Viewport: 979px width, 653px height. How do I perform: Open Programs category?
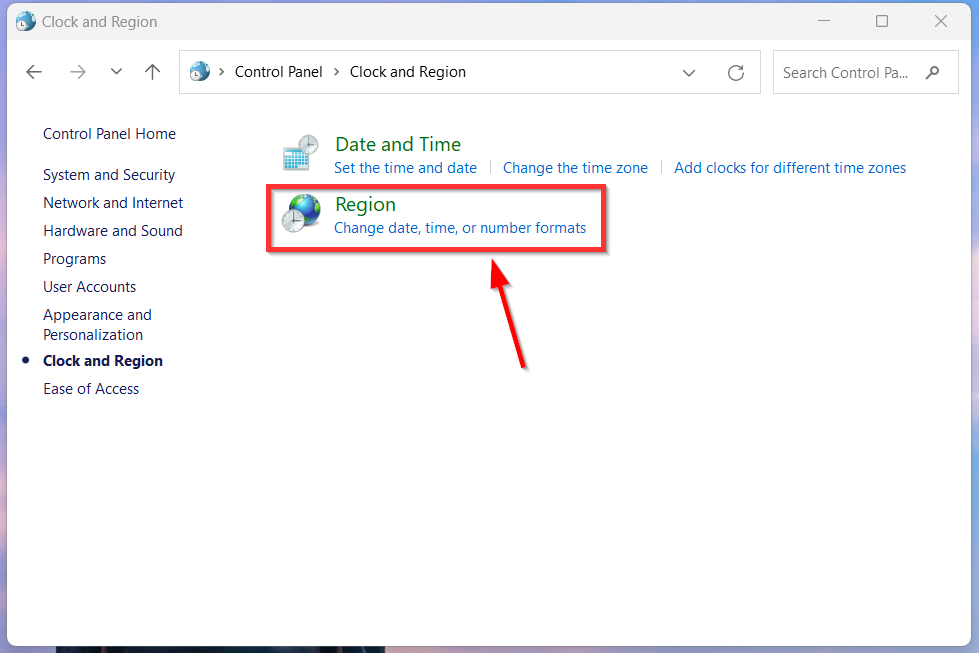74,259
